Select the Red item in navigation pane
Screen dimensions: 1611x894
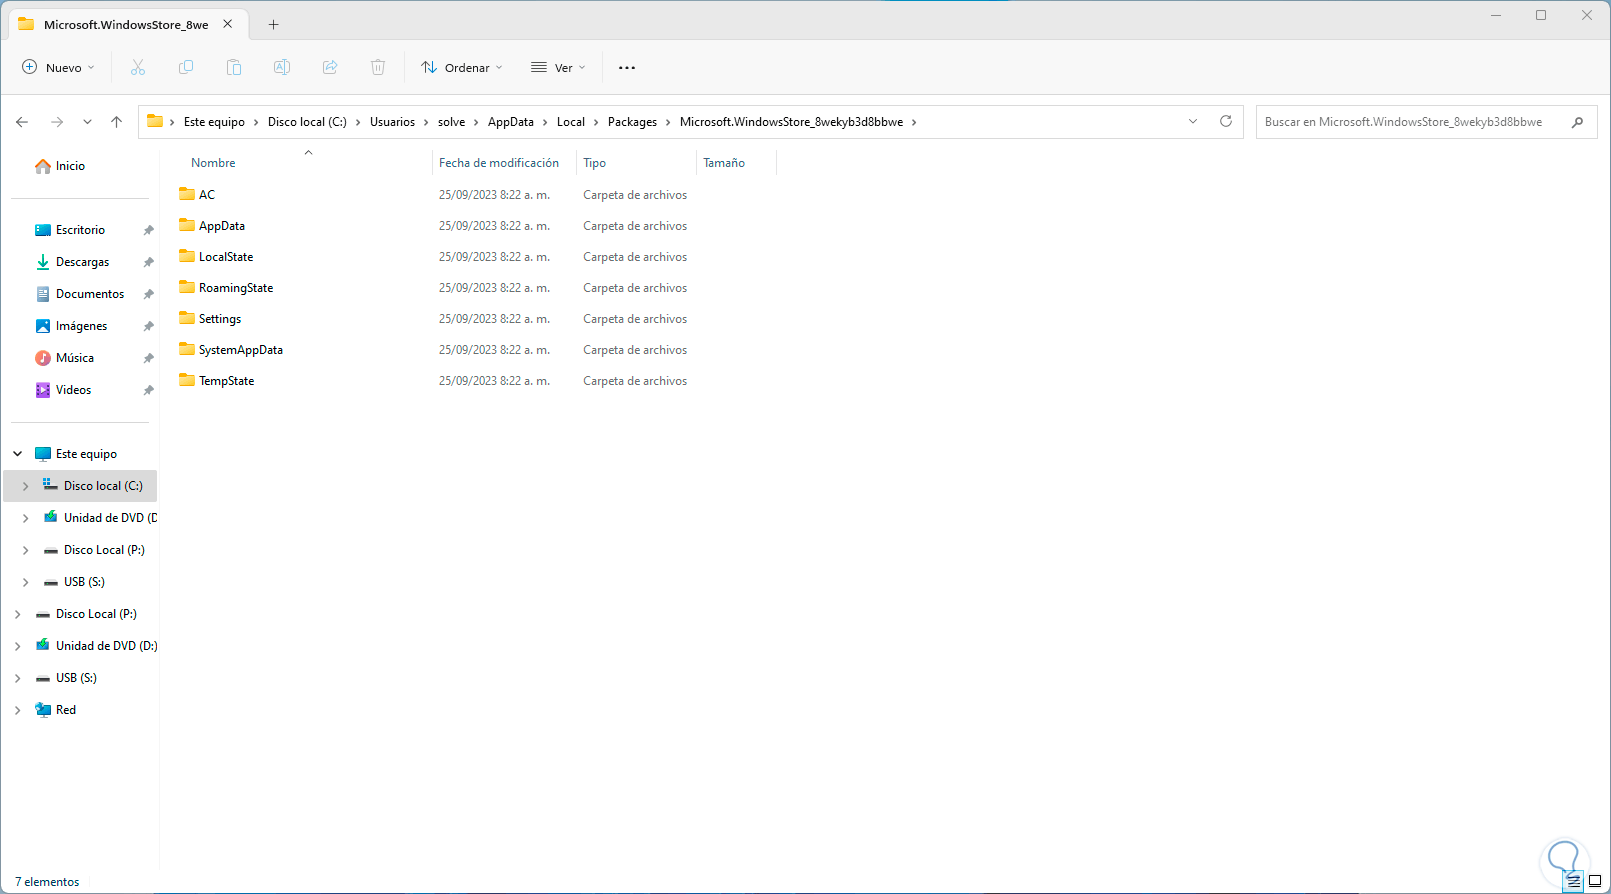pyautogui.click(x=66, y=710)
